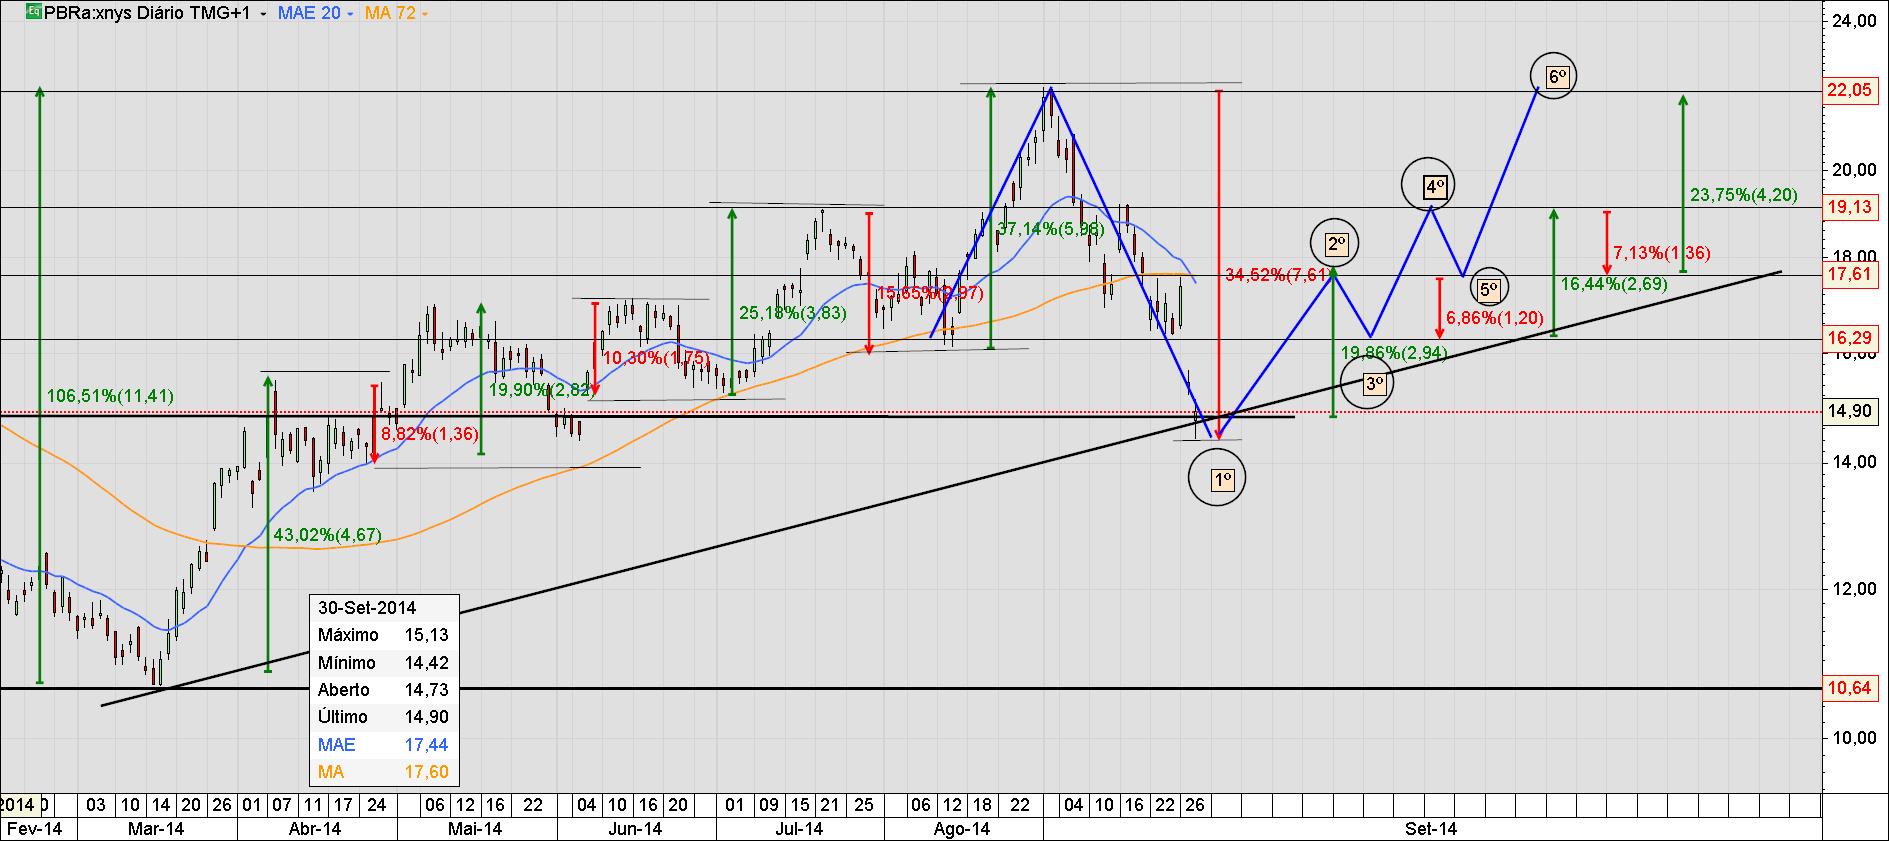Click the 10,00 price axis label
The height and width of the screenshot is (841, 1889).
tap(1853, 737)
